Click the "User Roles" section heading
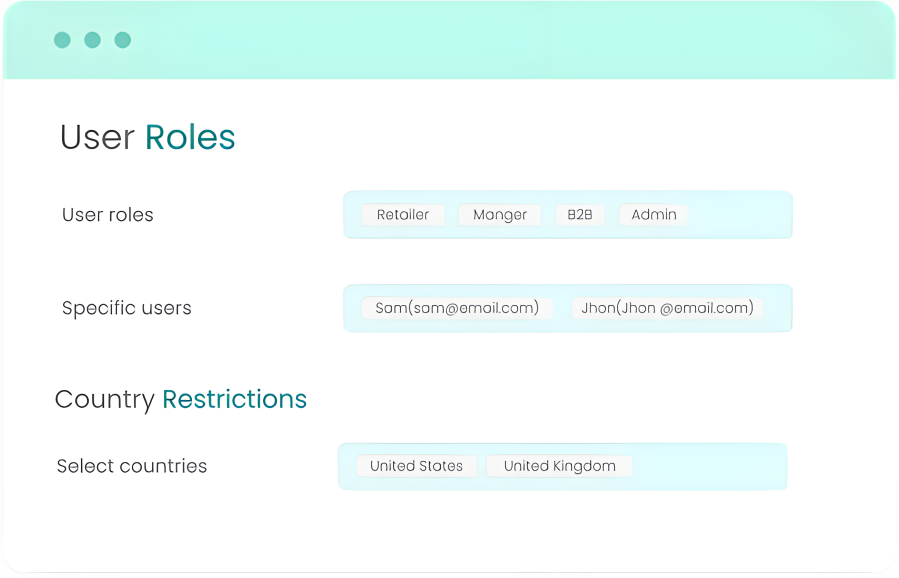Viewport: 899px width, 578px height. point(148,137)
